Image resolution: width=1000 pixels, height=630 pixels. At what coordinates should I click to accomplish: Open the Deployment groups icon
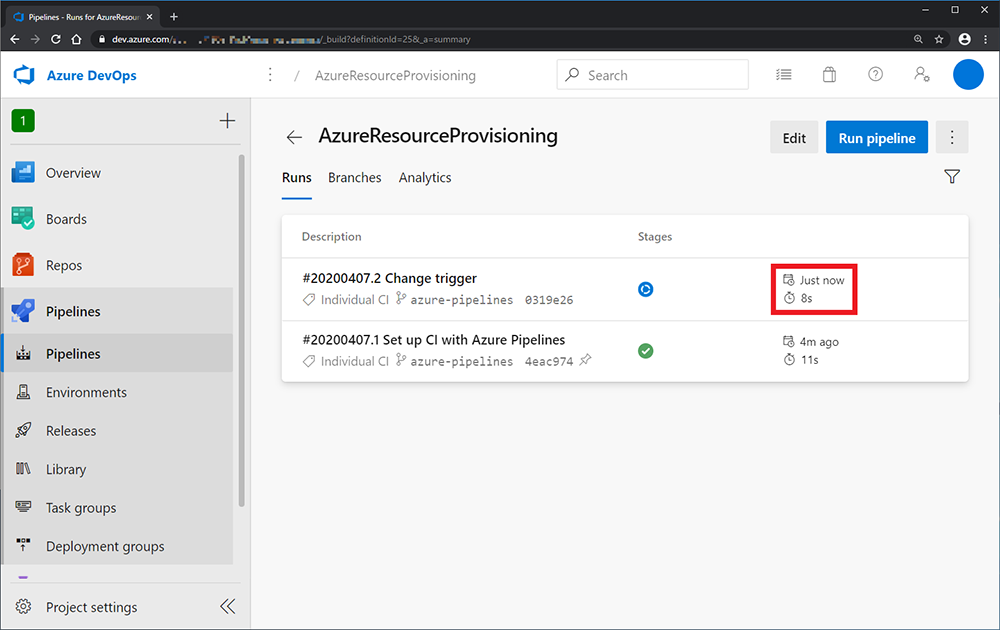[23, 546]
